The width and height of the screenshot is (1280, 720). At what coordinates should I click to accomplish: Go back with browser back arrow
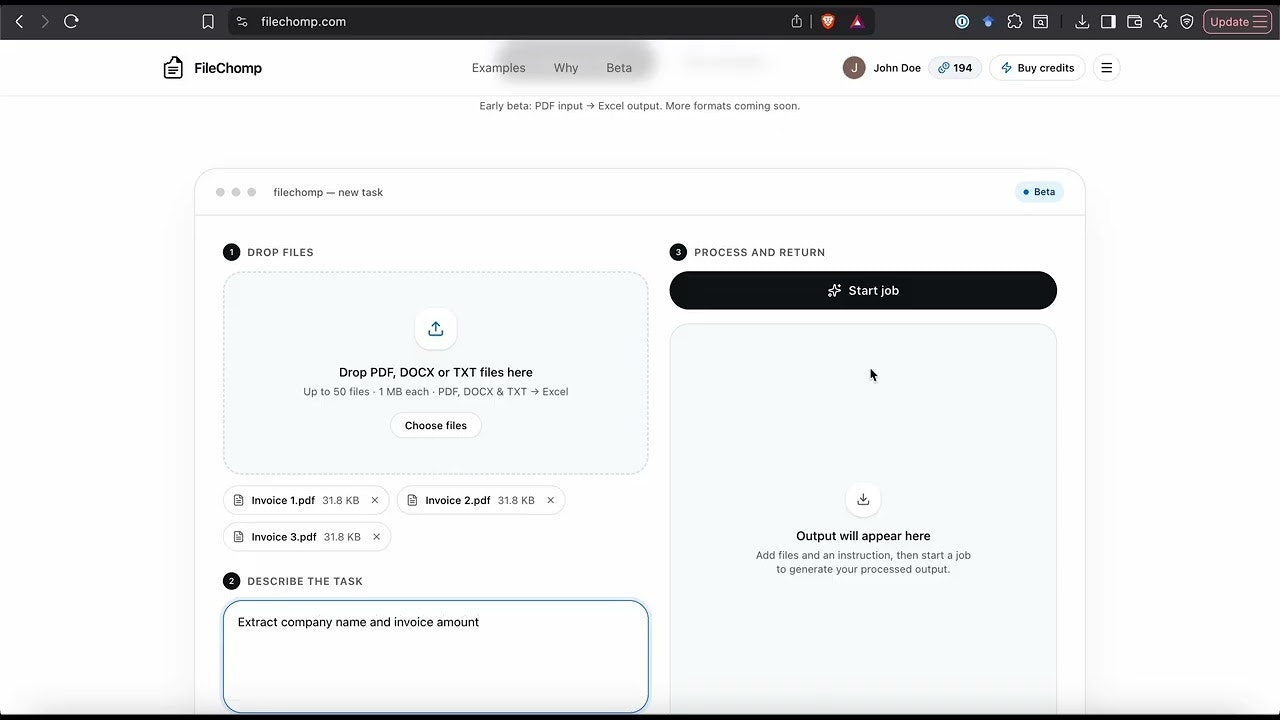tap(19, 21)
